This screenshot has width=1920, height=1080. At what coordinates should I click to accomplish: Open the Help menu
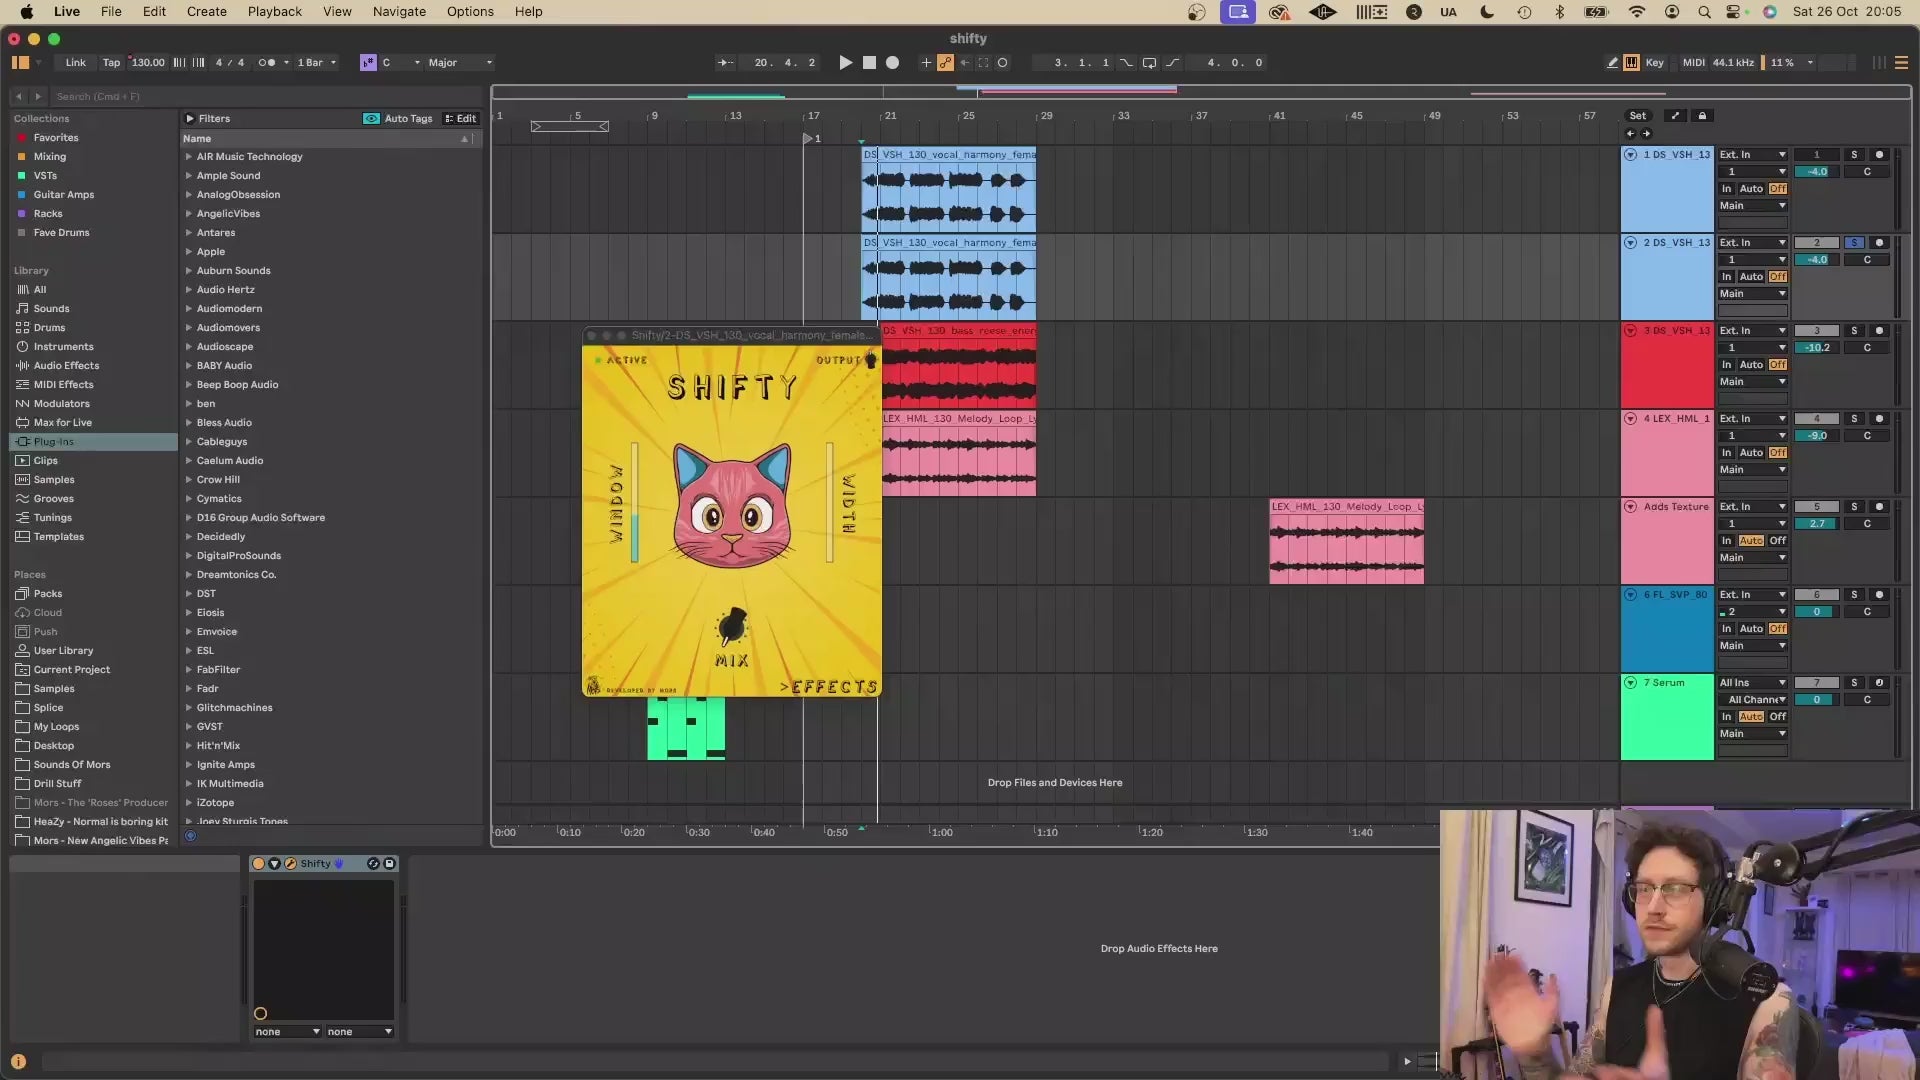529,12
